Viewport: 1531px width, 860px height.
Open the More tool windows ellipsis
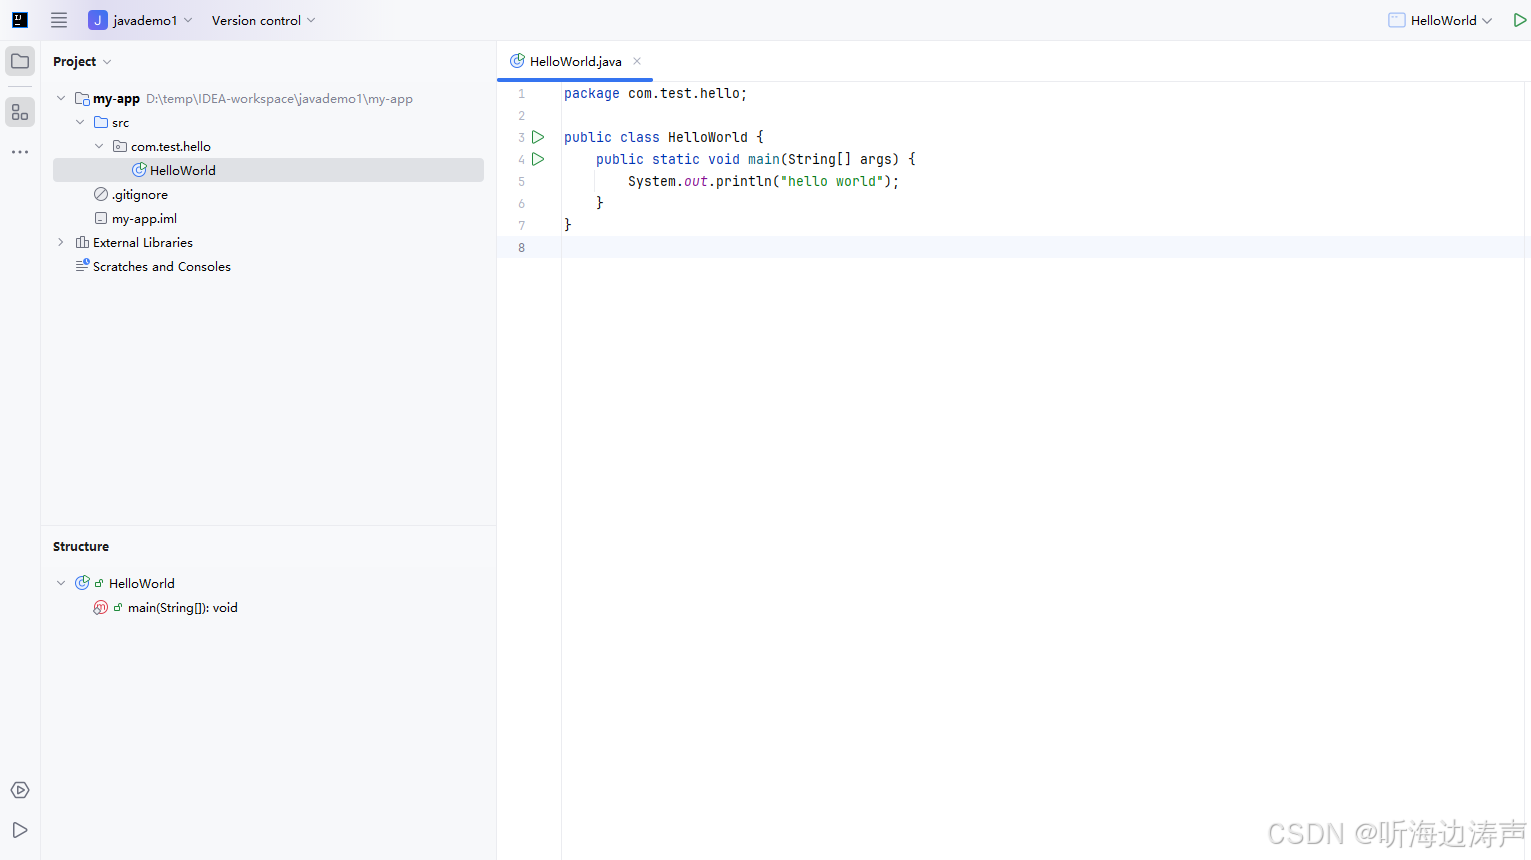[x=20, y=152]
